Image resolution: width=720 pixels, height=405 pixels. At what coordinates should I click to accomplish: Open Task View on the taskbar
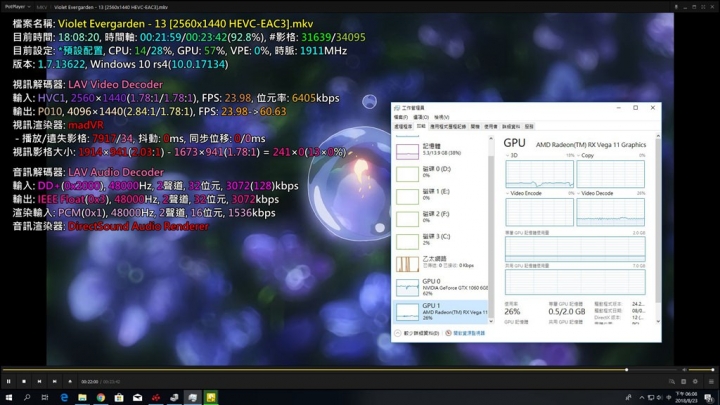point(45,397)
